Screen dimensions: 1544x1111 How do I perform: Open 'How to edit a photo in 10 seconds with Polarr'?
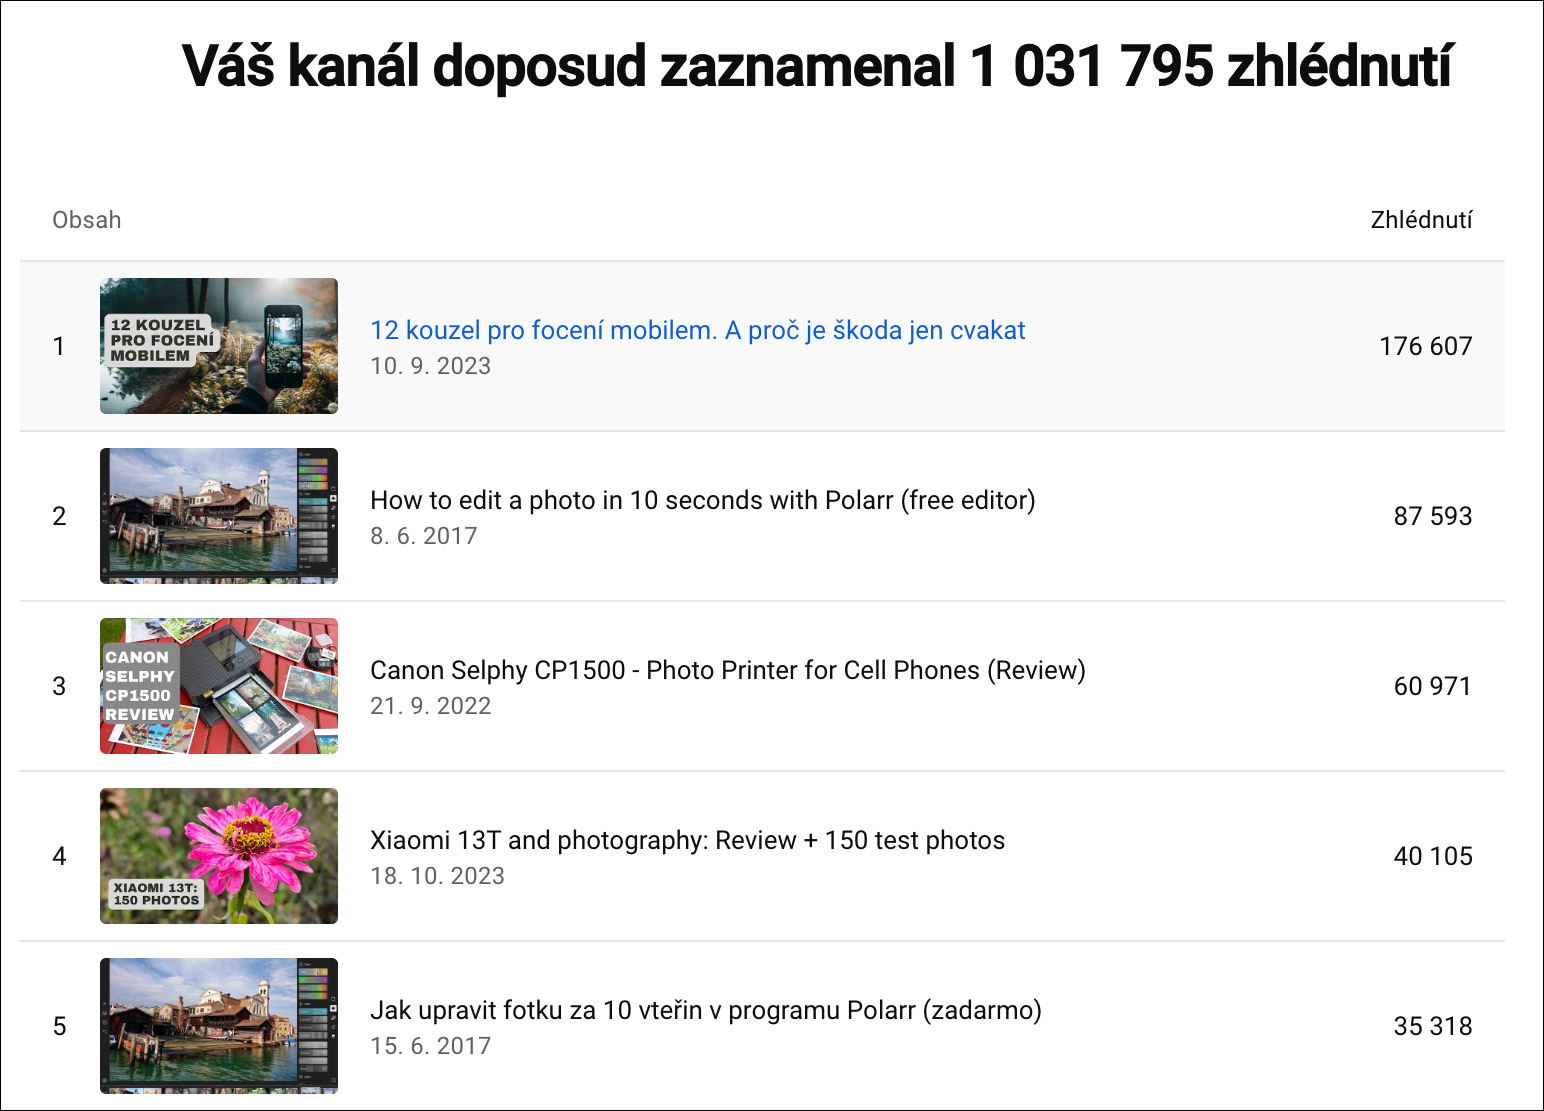point(703,500)
